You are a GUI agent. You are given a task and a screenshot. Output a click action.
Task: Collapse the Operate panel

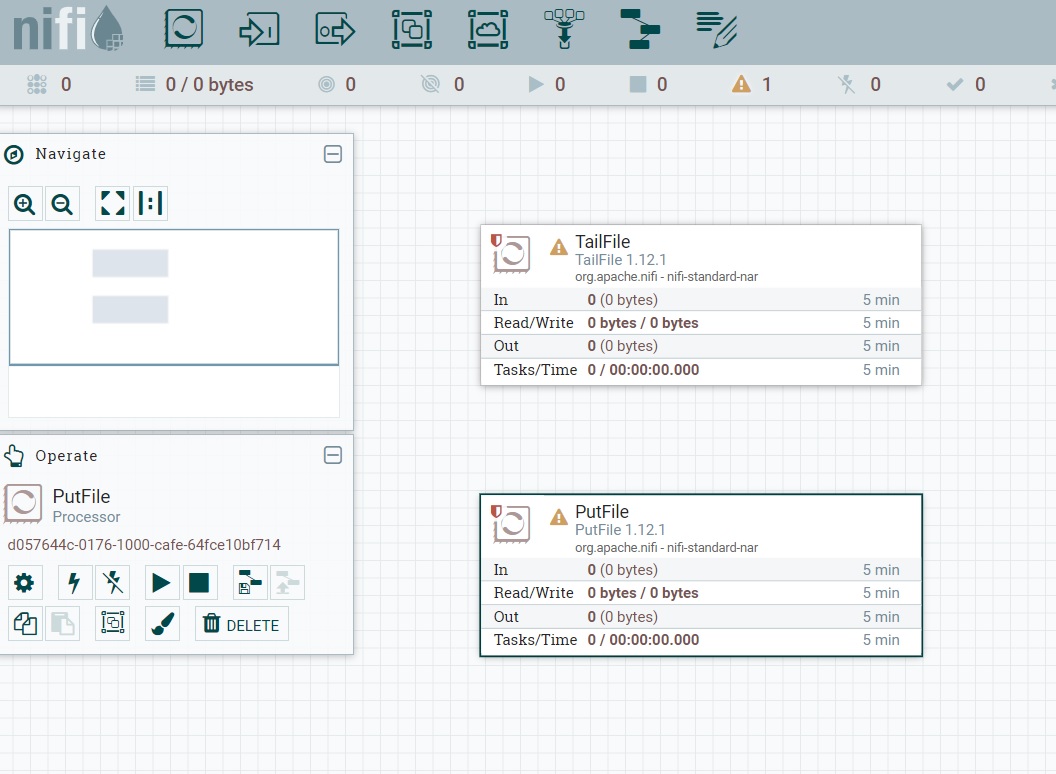(333, 455)
